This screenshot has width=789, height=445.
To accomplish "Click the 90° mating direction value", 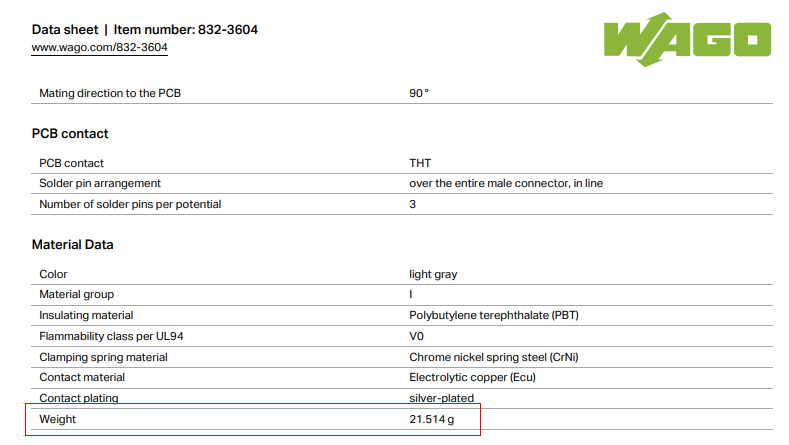I will [418, 93].
